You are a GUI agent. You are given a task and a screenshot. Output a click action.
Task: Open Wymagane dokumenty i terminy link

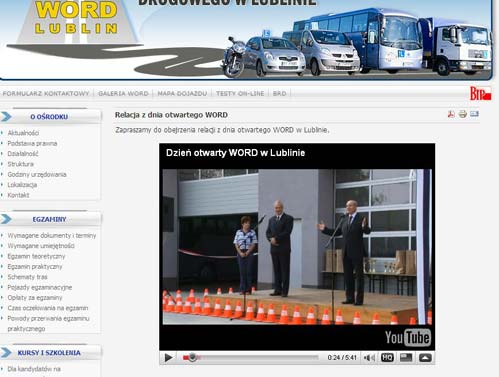coord(52,235)
